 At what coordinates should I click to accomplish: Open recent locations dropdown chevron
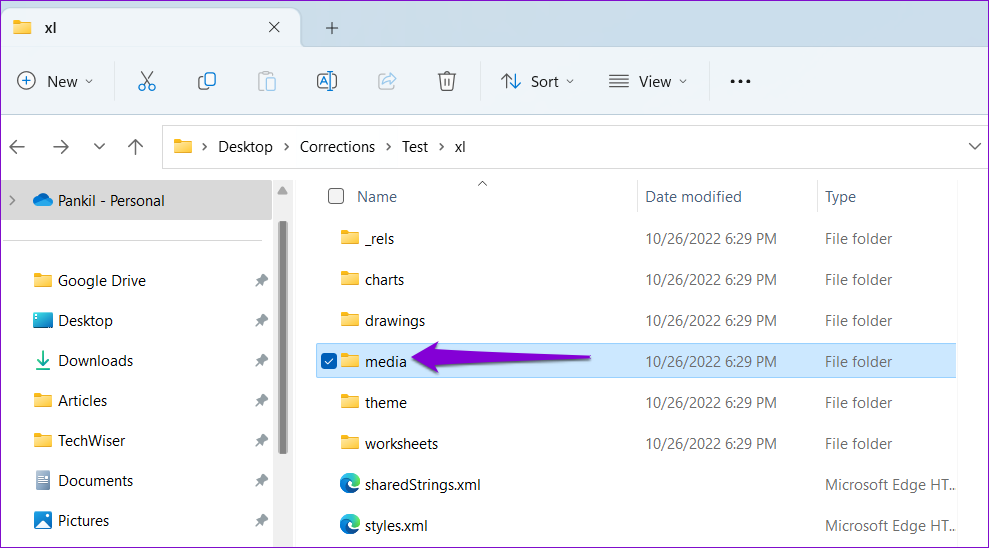99,147
